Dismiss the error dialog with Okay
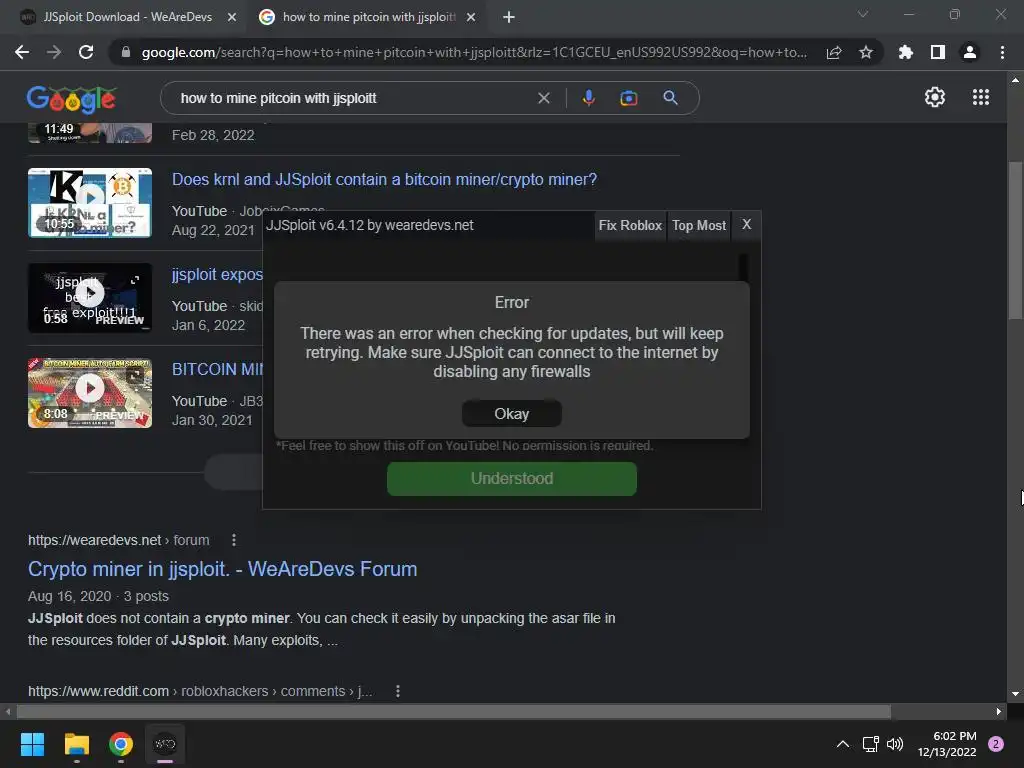 511,413
